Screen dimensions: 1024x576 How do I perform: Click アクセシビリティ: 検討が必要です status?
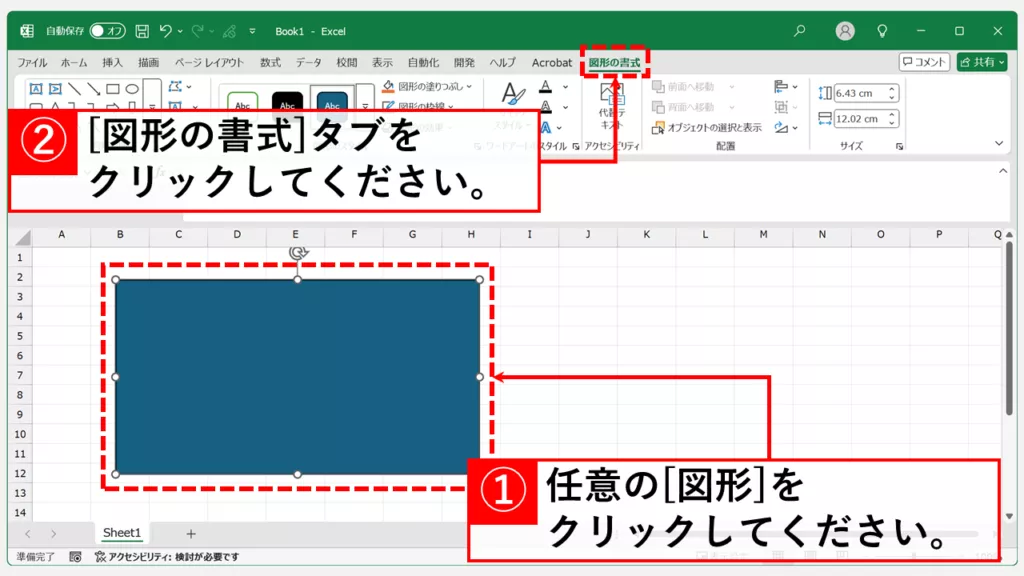coord(167,557)
